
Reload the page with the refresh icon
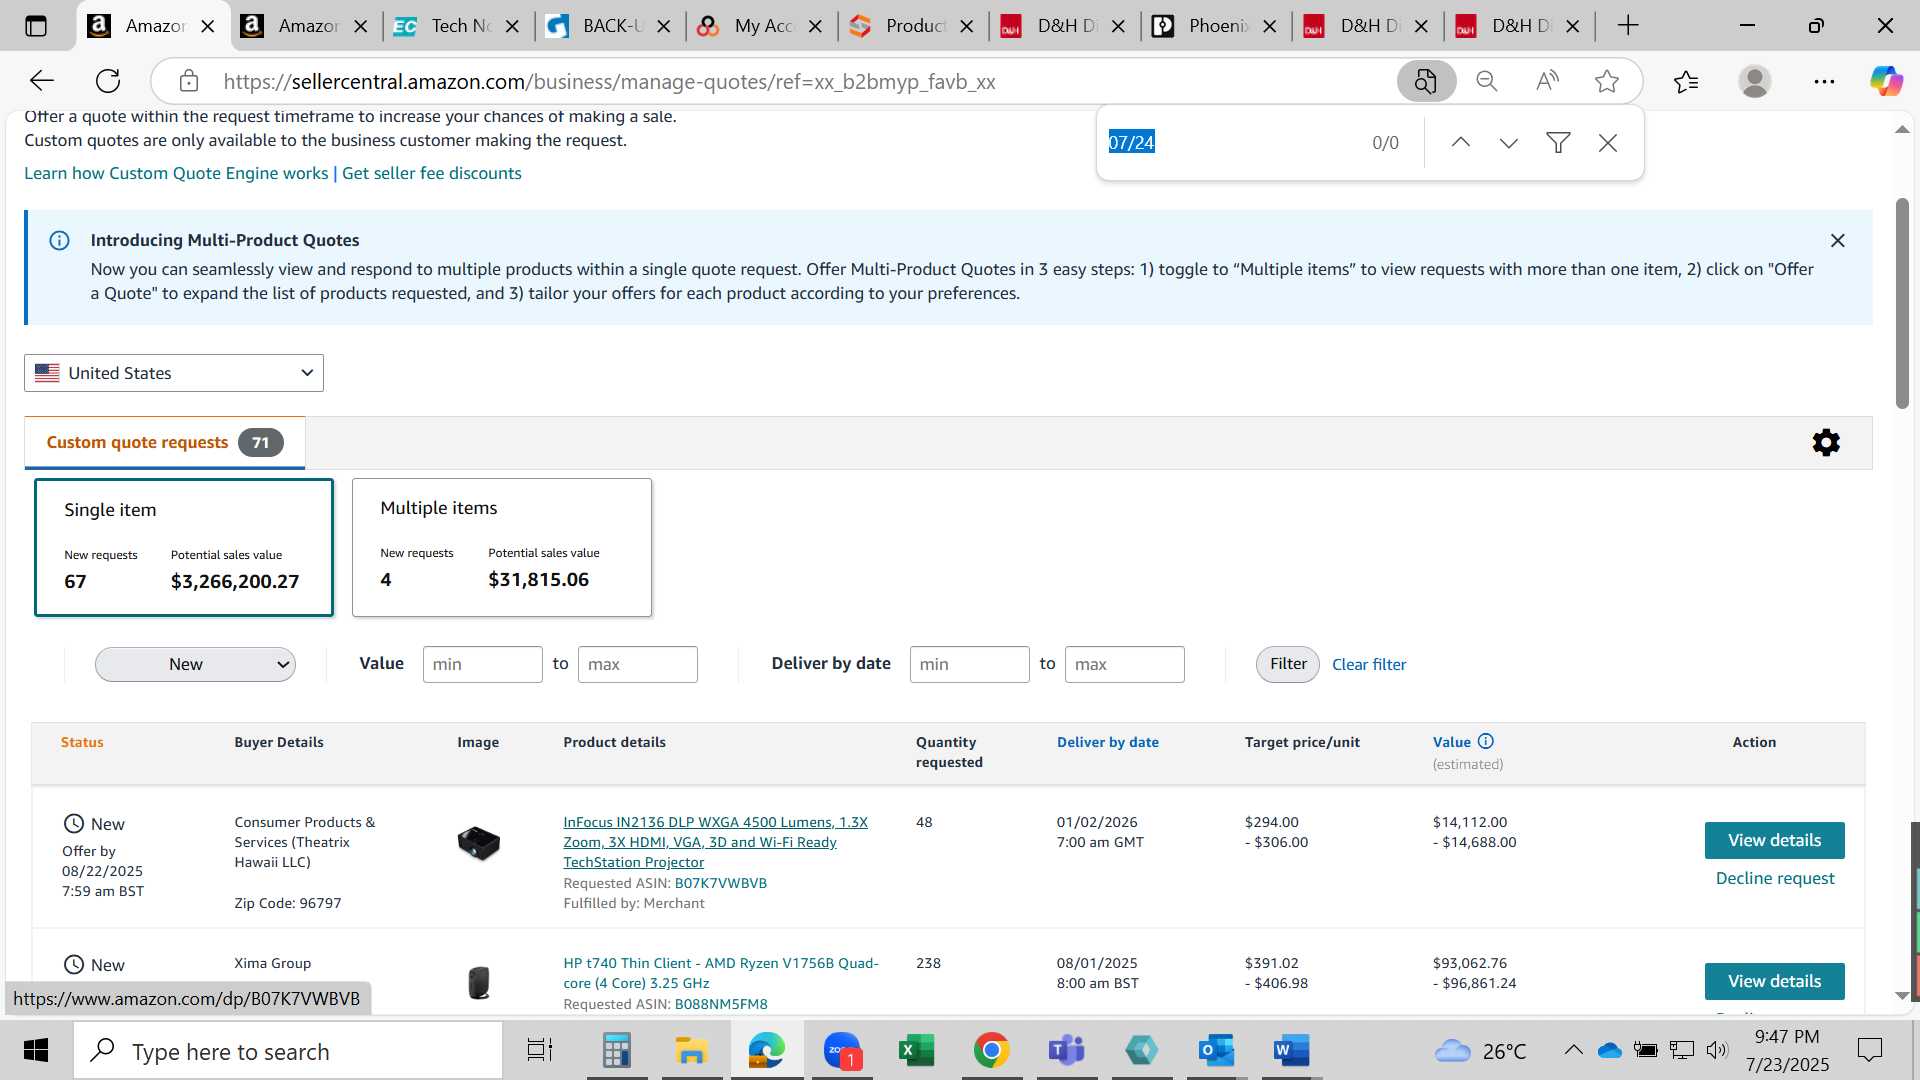coord(108,81)
